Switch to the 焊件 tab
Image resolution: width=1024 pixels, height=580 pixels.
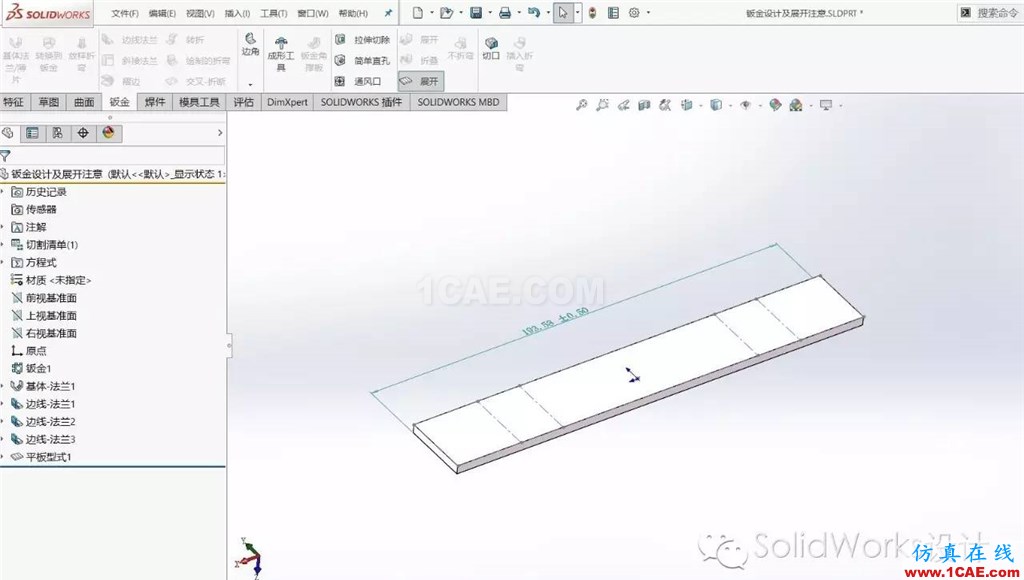155,102
